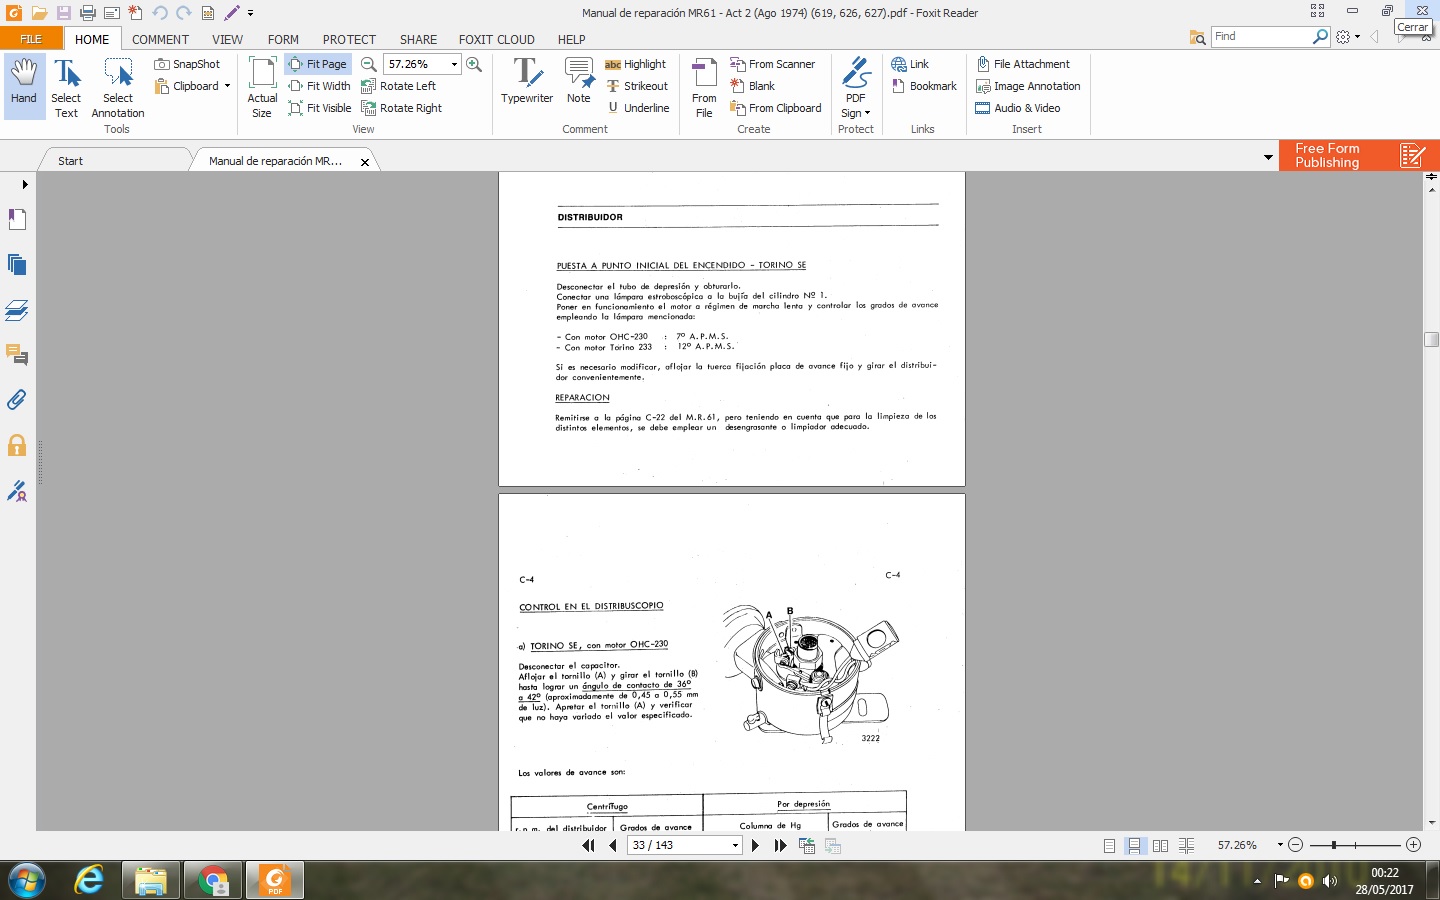Switch to continuous facing view mode
Image resolution: width=1440 pixels, height=900 pixels.
tap(1186, 845)
